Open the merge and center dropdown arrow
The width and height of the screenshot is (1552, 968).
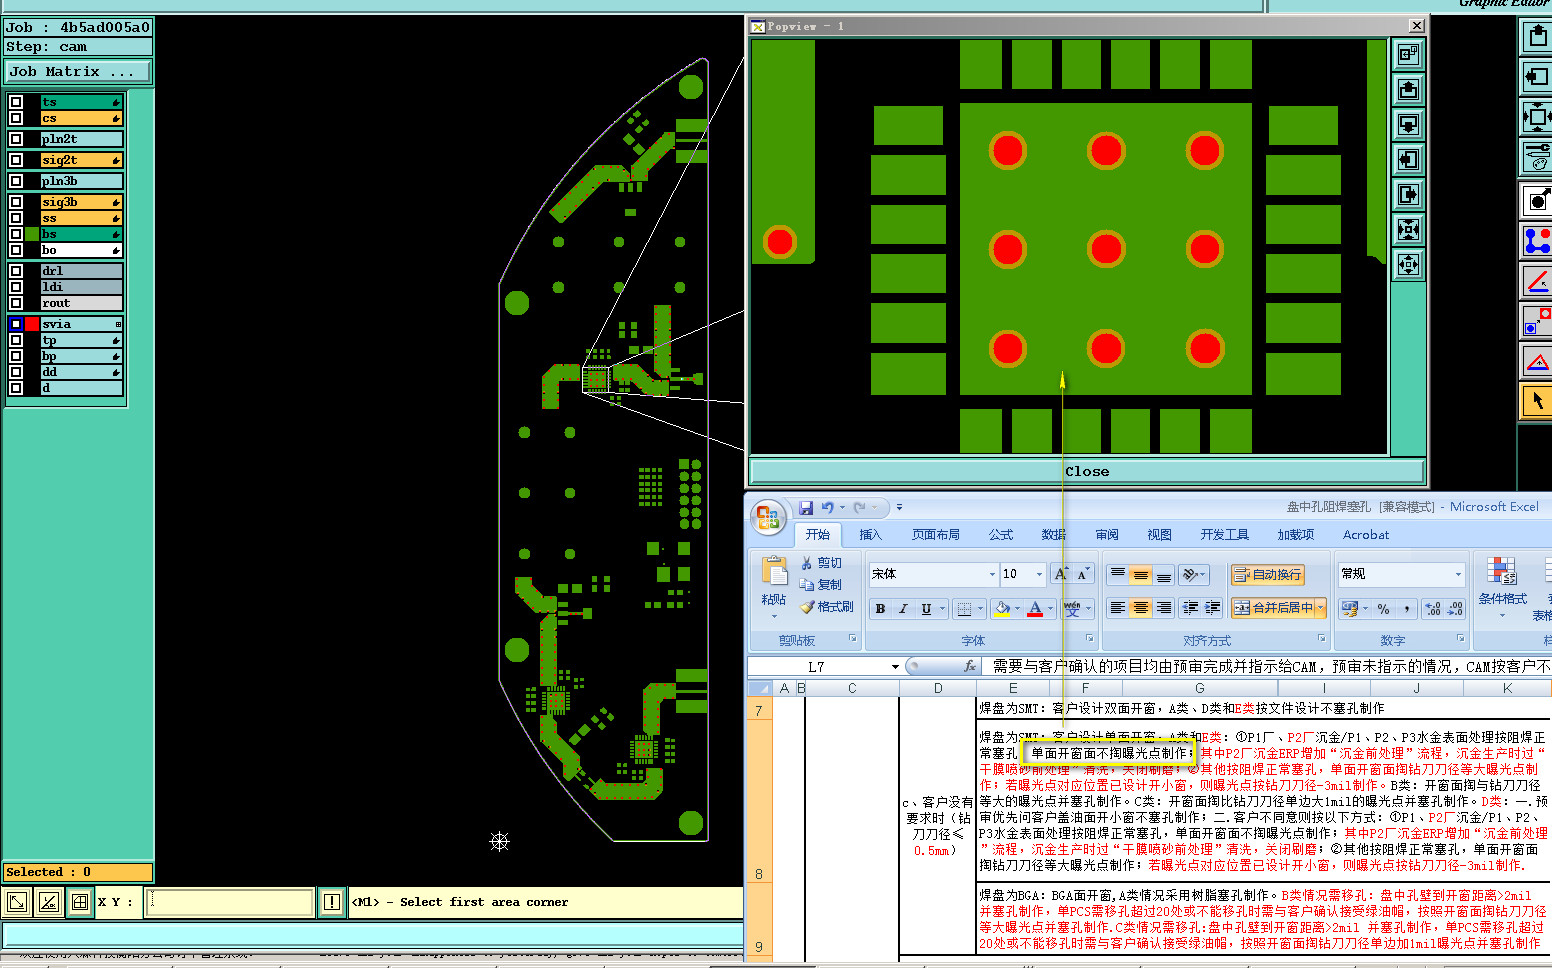pos(1320,608)
